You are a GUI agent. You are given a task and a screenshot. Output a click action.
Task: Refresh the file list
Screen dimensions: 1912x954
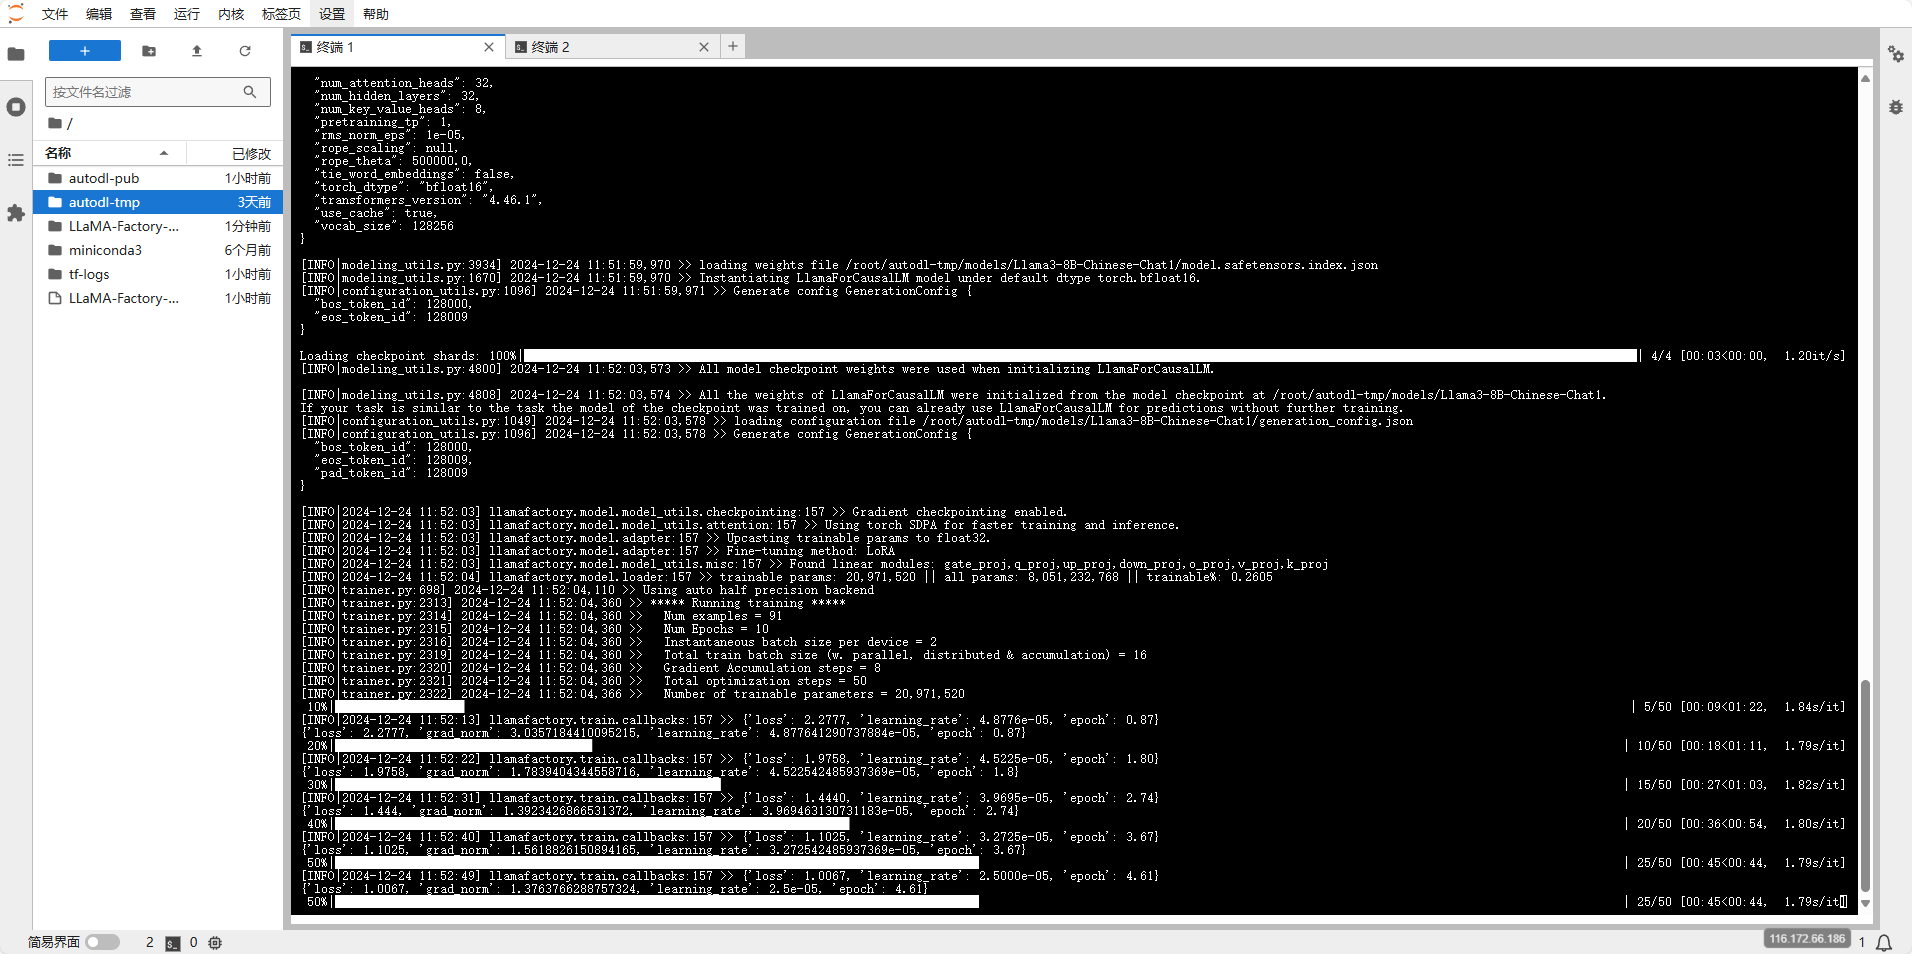[x=245, y=51]
